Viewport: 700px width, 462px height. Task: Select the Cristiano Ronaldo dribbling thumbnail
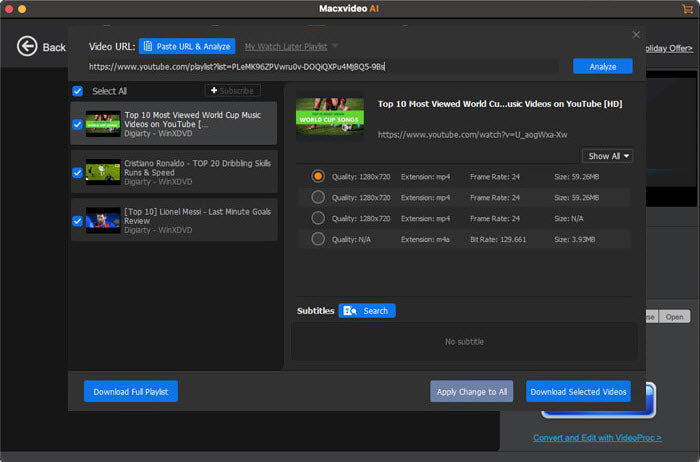click(103, 172)
